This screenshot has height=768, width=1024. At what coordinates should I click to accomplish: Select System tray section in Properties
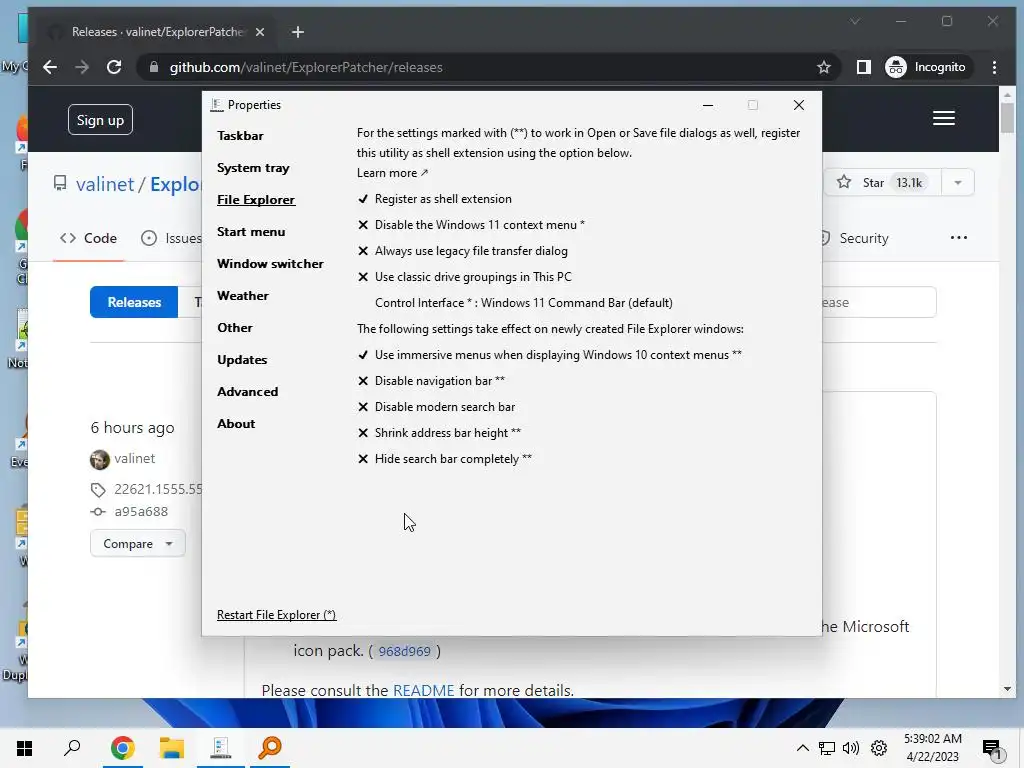(253, 168)
